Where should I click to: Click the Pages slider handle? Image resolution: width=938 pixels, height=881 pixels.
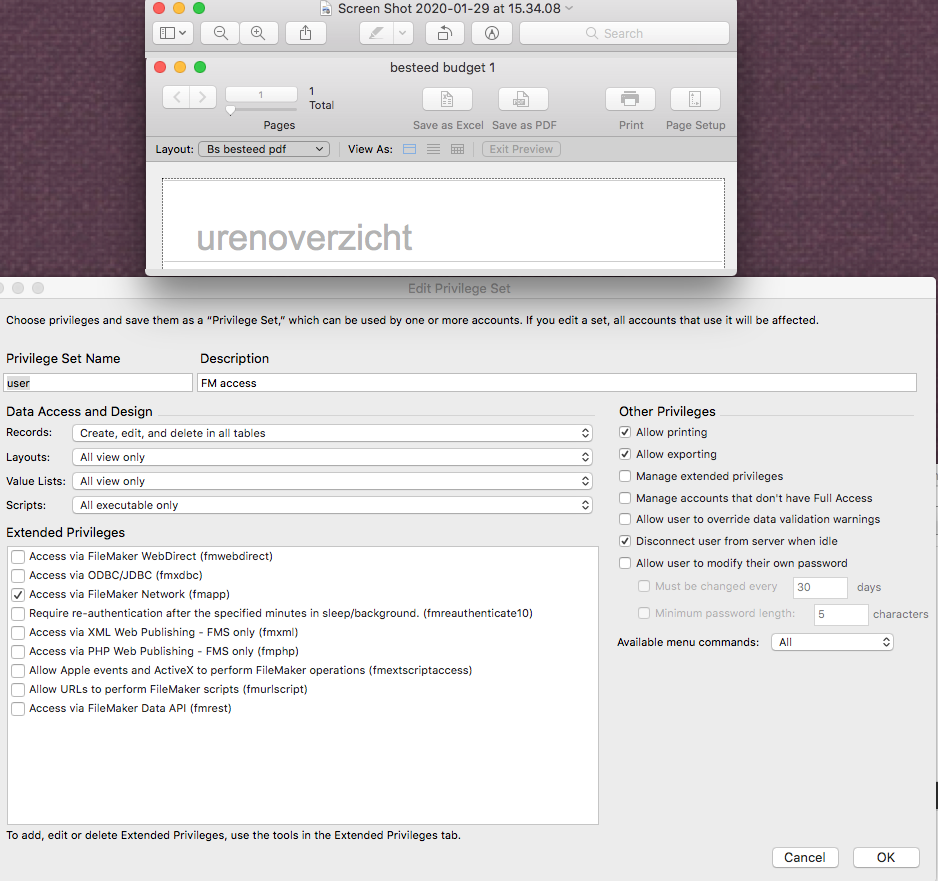(x=230, y=111)
